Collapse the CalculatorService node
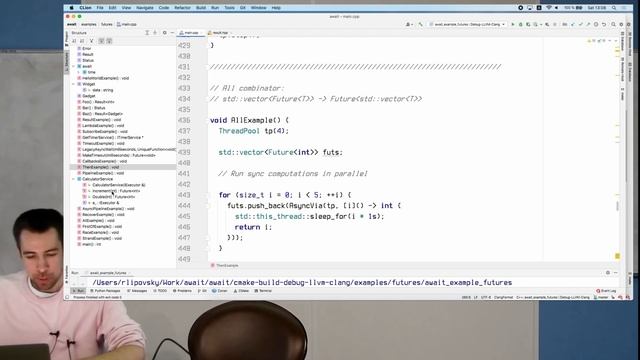Image resolution: width=640 pixels, height=360 pixels. point(74,179)
